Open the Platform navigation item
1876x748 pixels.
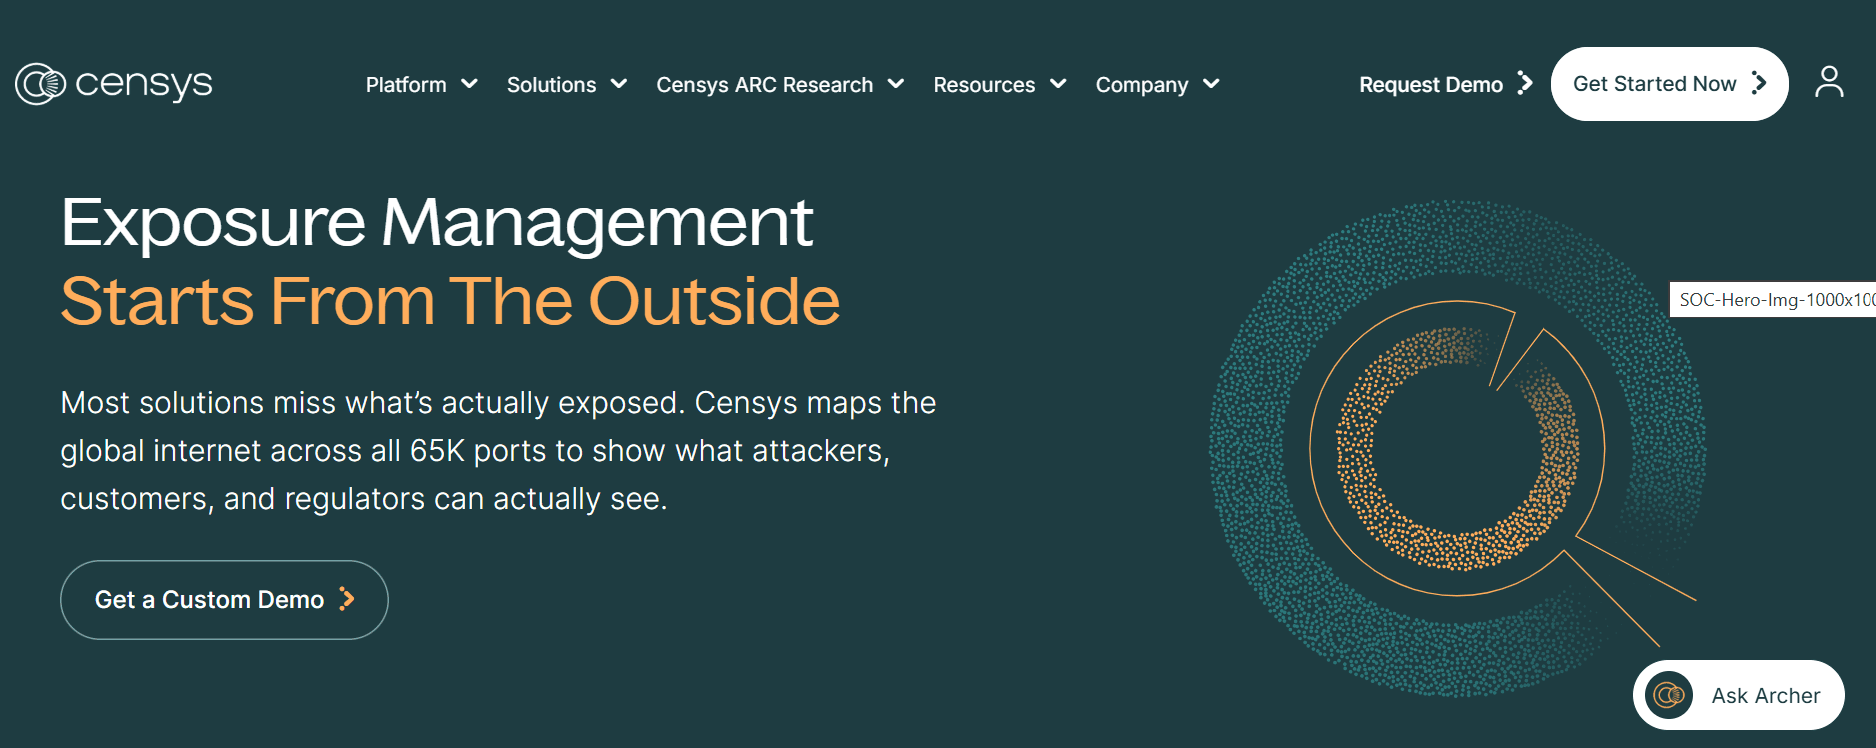pos(406,85)
